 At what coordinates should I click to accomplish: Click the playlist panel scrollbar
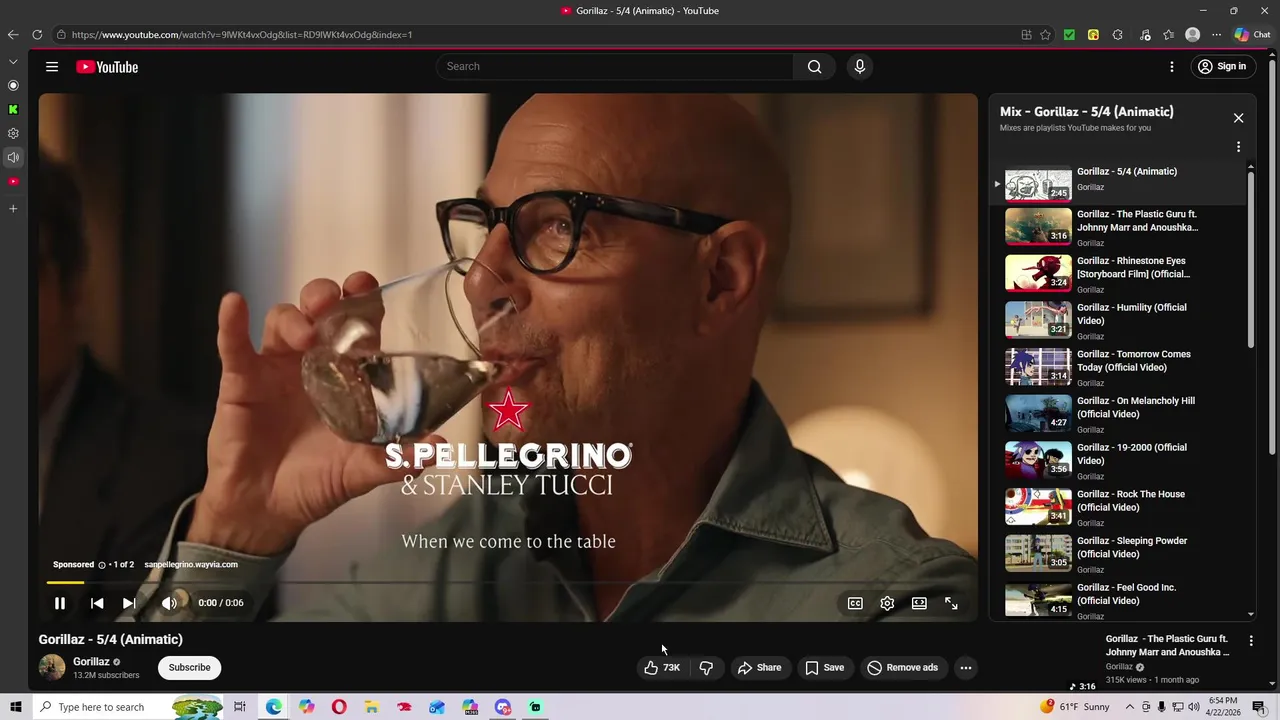pyautogui.click(x=1251, y=260)
